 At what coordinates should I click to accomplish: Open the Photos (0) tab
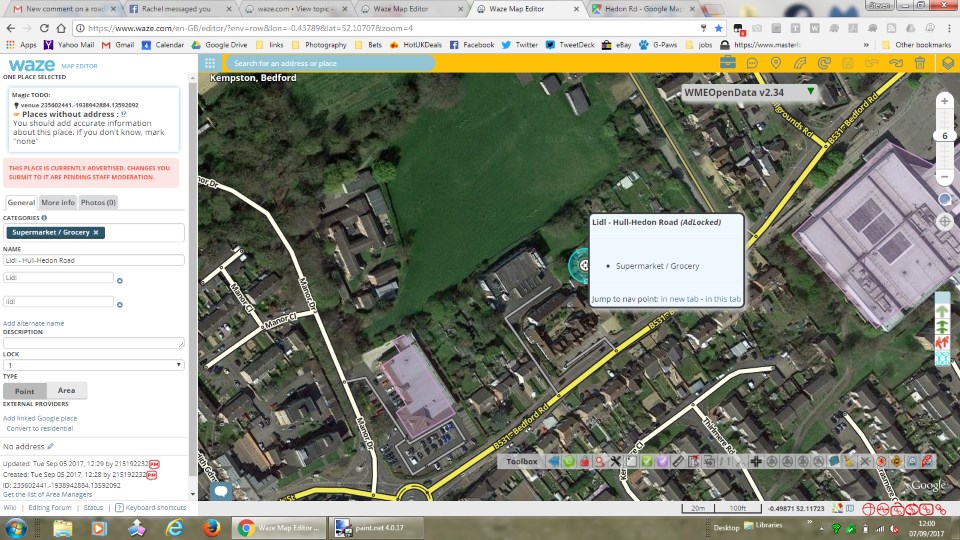(x=98, y=202)
